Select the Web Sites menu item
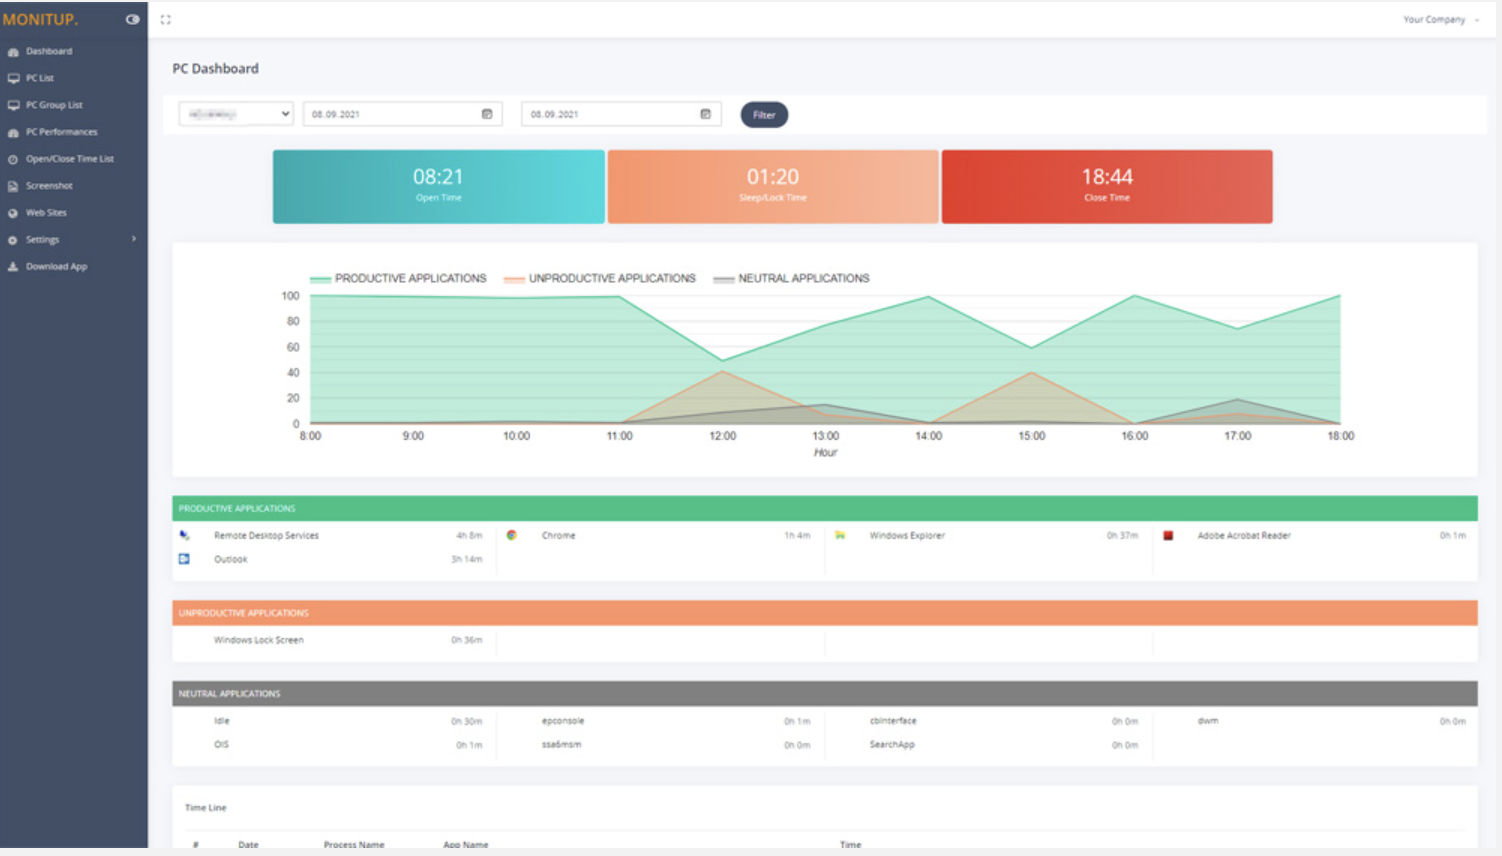 (x=47, y=212)
